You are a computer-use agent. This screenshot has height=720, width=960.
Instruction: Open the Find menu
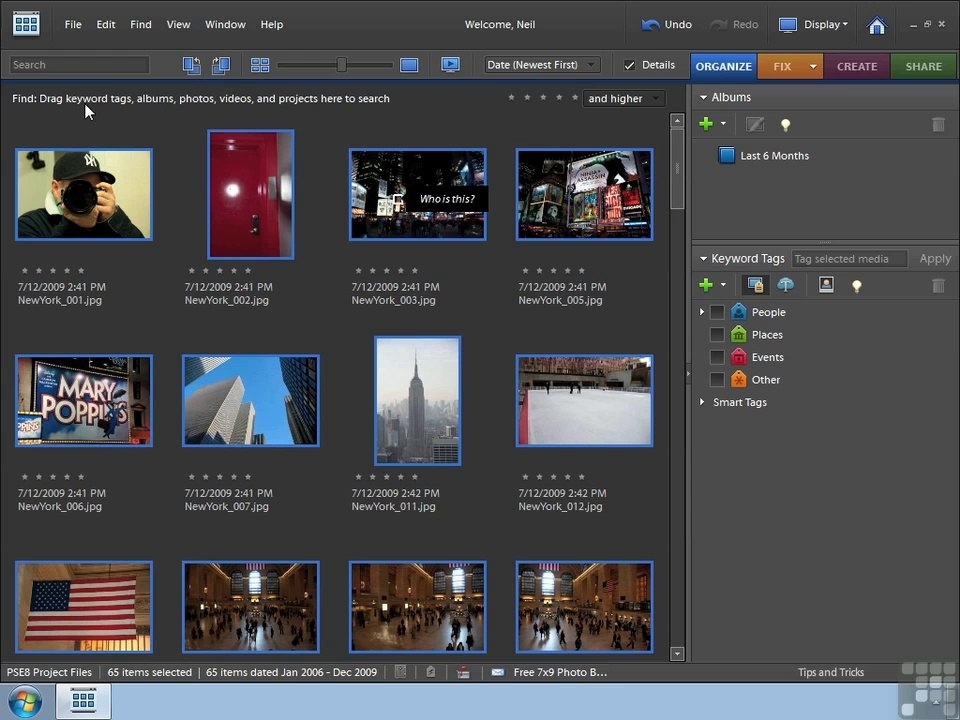141,24
